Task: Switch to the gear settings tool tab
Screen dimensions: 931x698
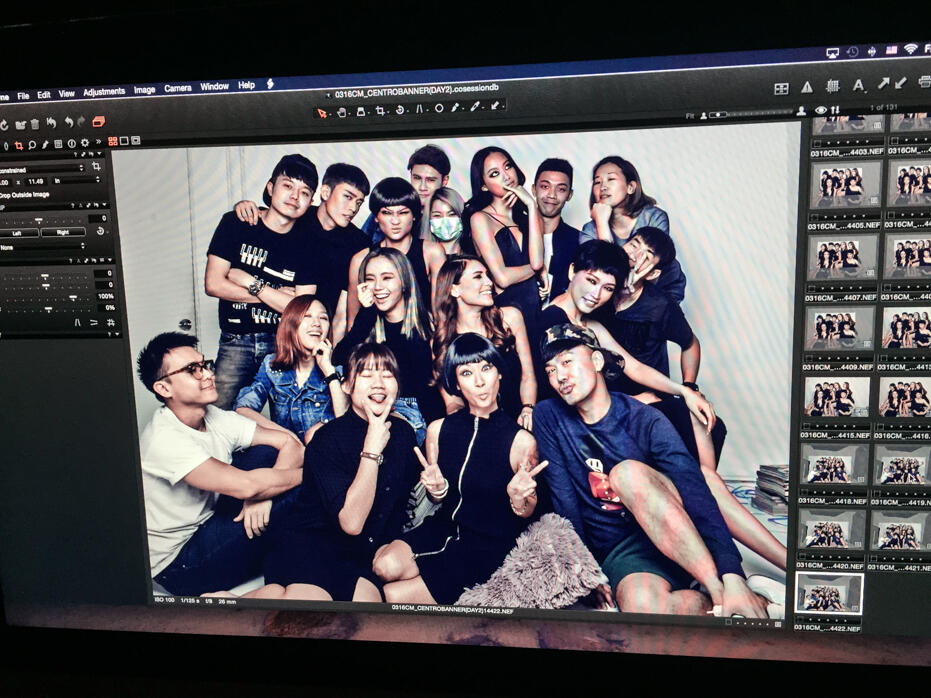Action: [85, 143]
